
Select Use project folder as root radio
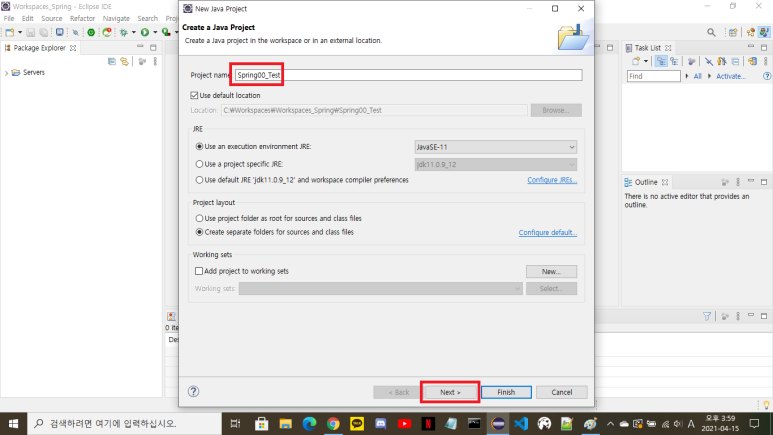click(x=199, y=218)
